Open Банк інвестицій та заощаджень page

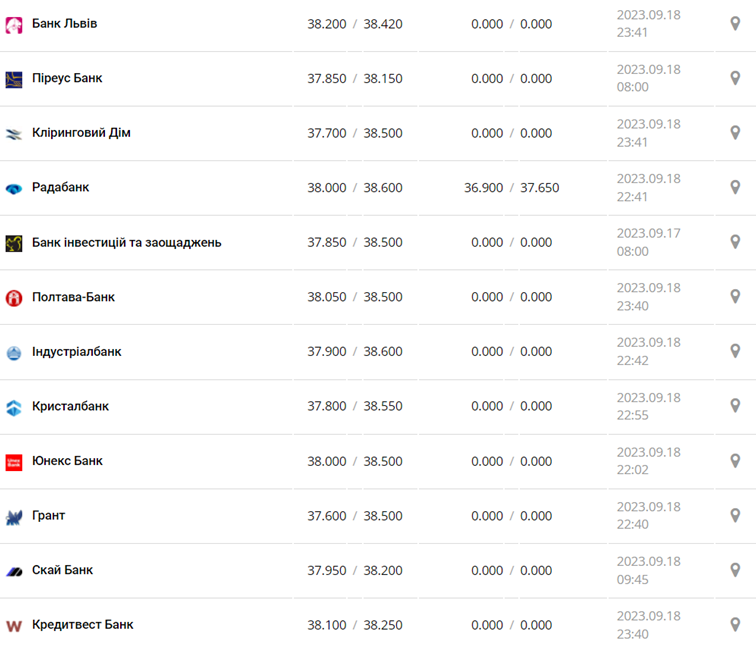click(126, 242)
